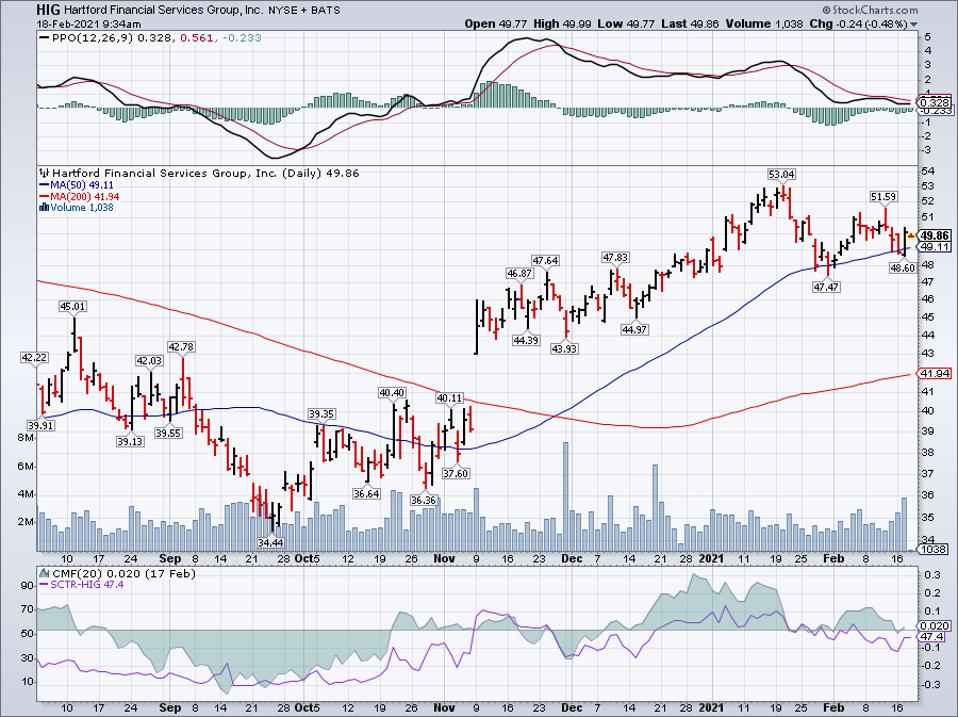Click the Open 49.77 value
This screenshot has height=717, width=958.
point(496,24)
